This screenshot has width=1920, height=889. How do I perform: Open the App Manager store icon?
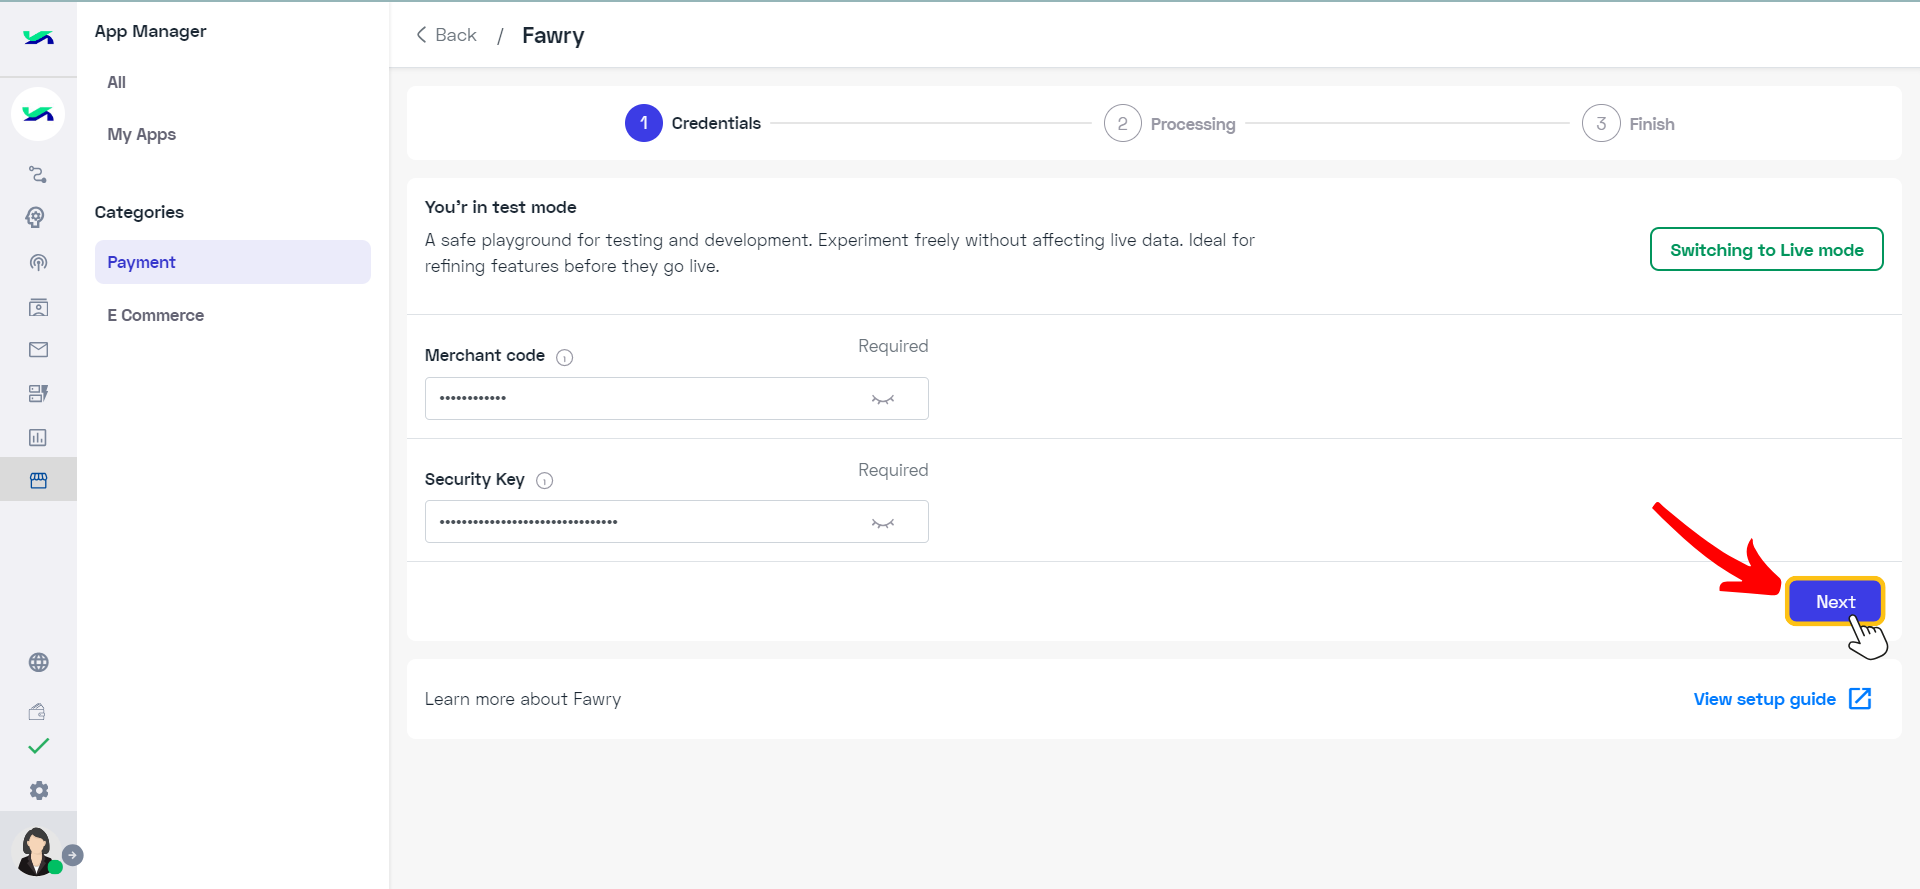[x=38, y=481]
